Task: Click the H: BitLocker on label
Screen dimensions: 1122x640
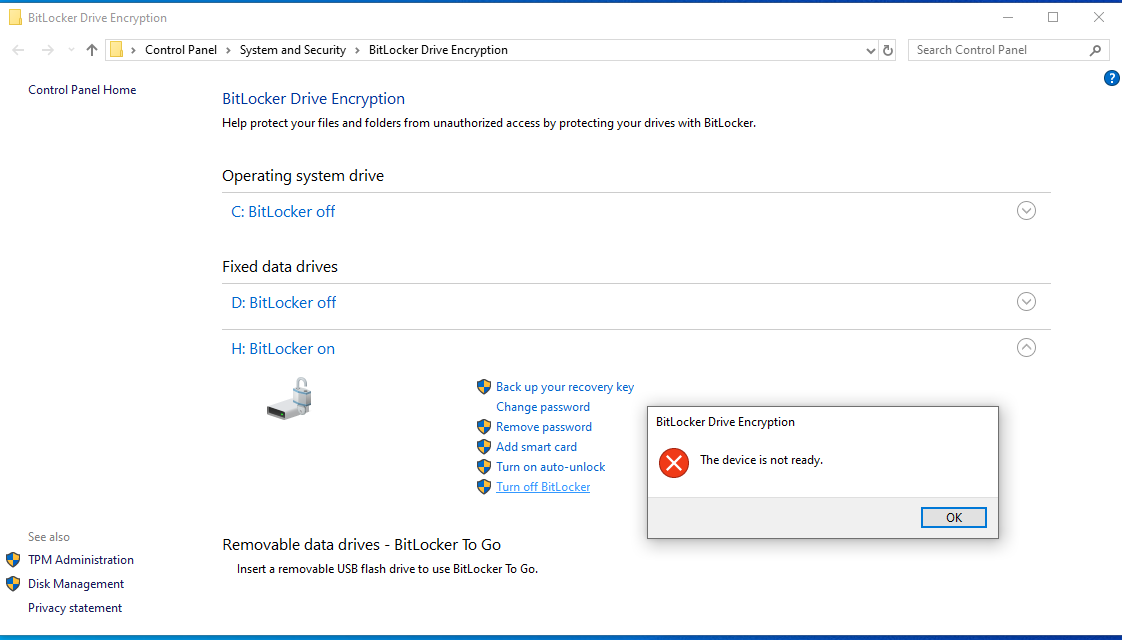Action: click(283, 349)
